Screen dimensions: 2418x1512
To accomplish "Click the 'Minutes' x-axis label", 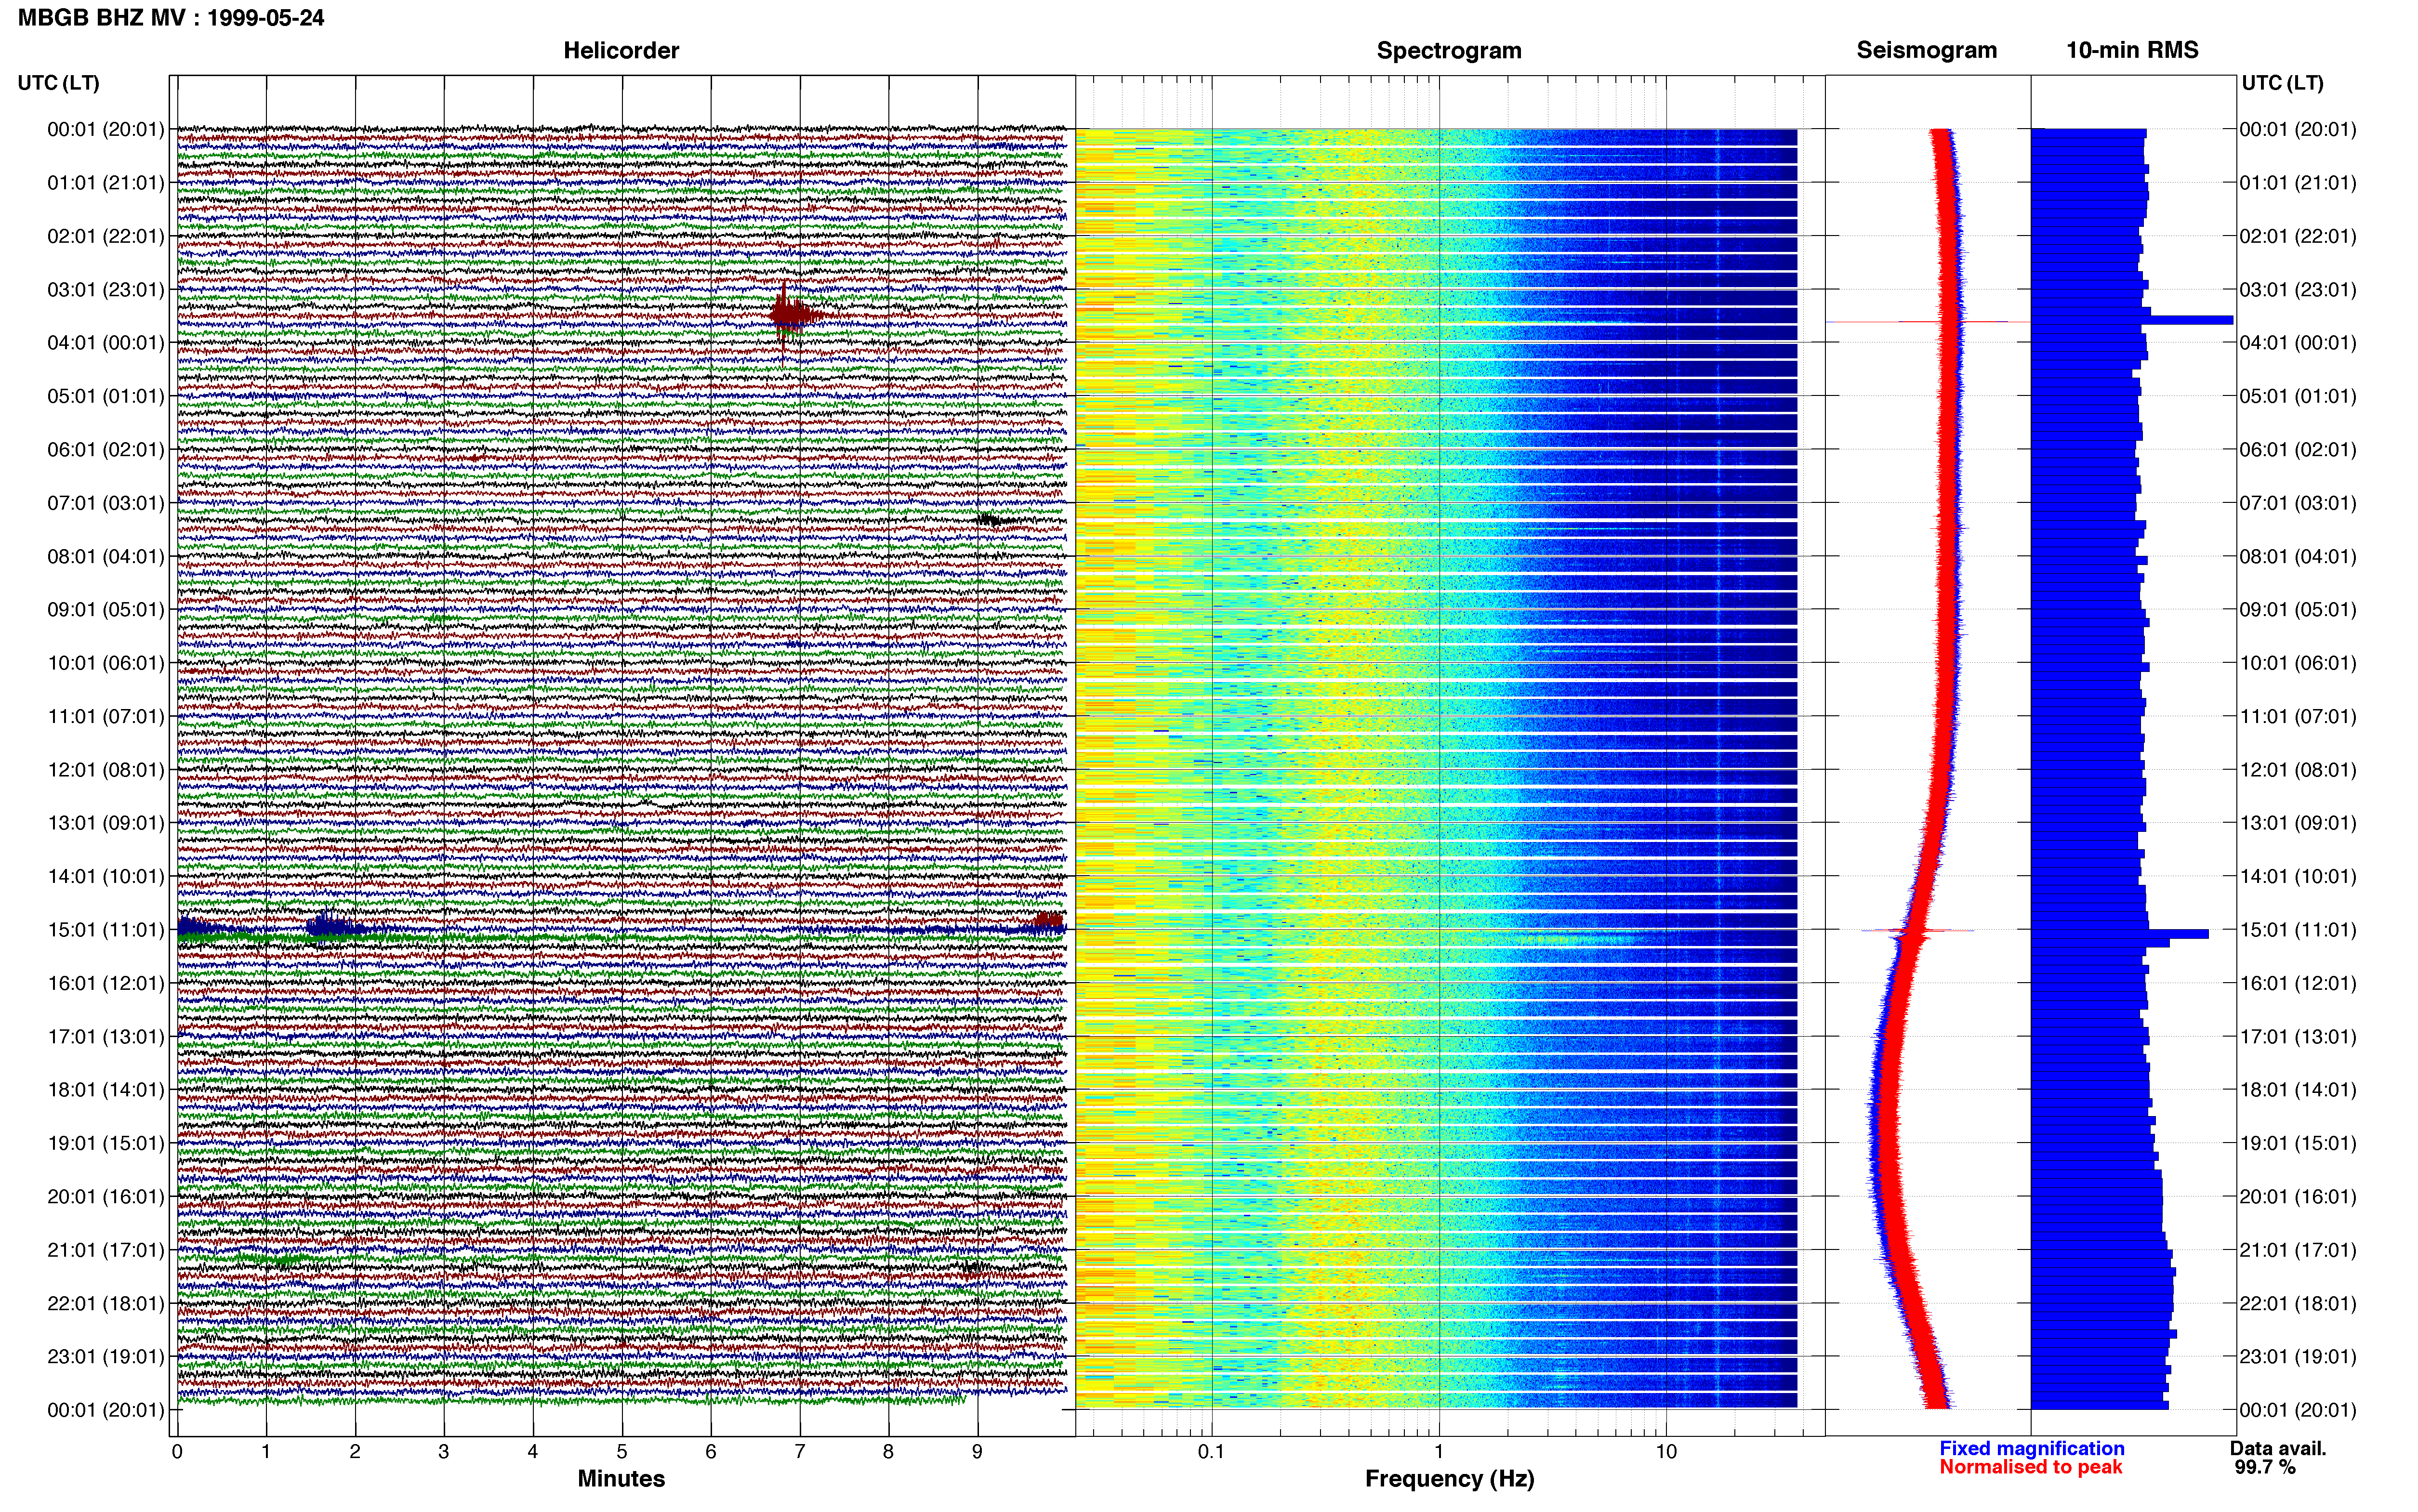I will pos(621,1478).
